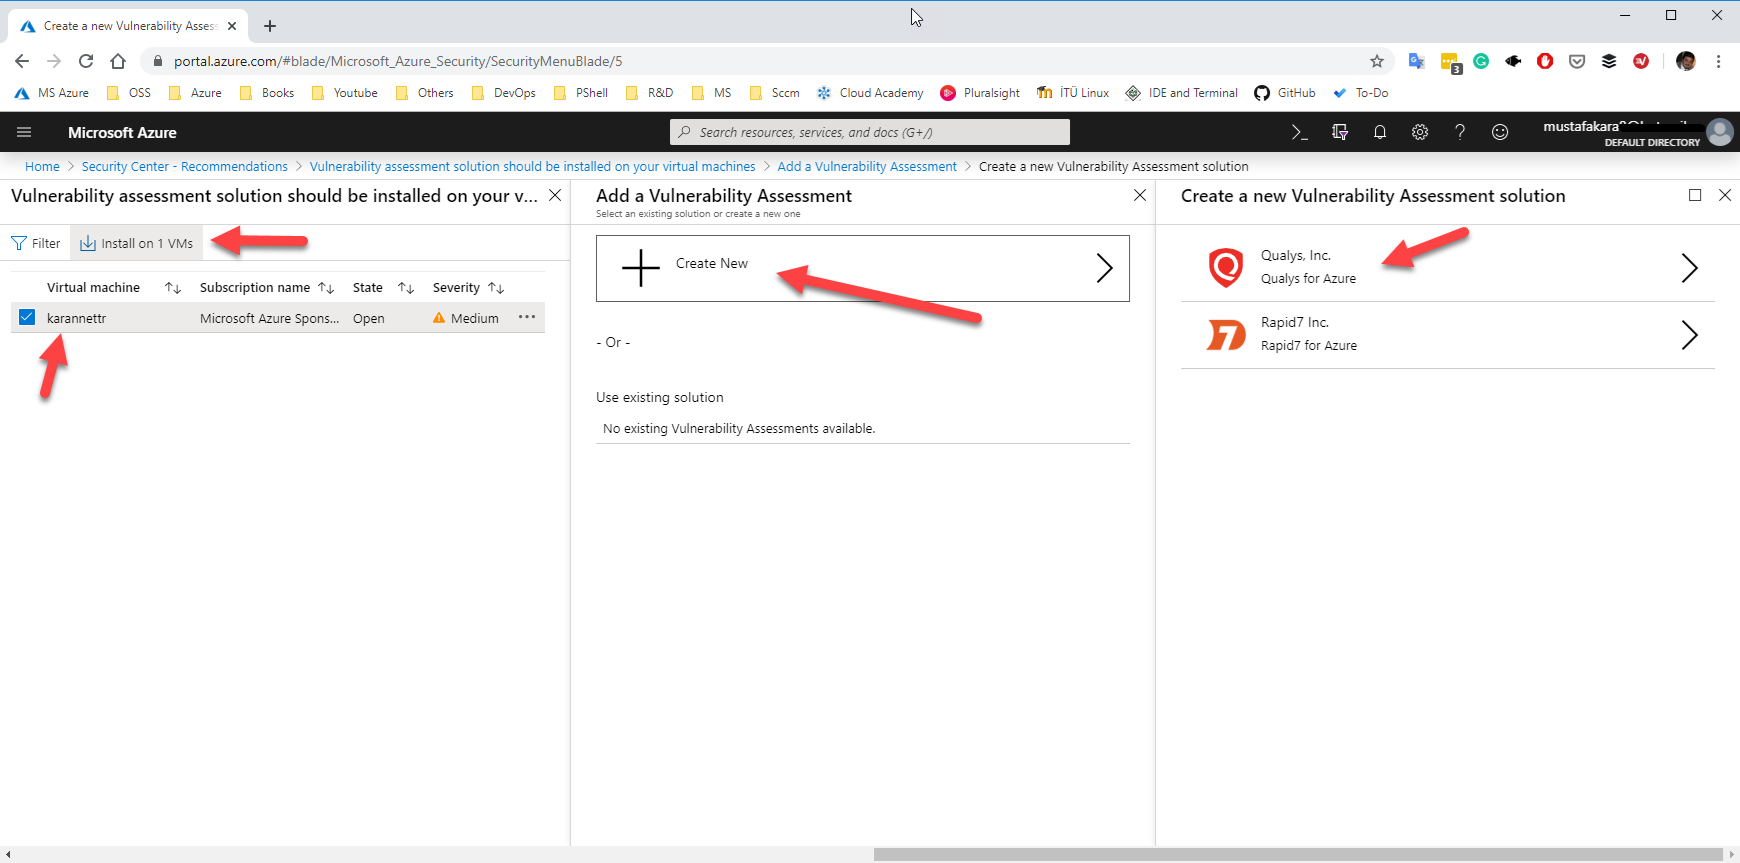This screenshot has height=863, width=1740.
Task: Close the Create a new Vulnerability tab
Action: click(232, 26)
